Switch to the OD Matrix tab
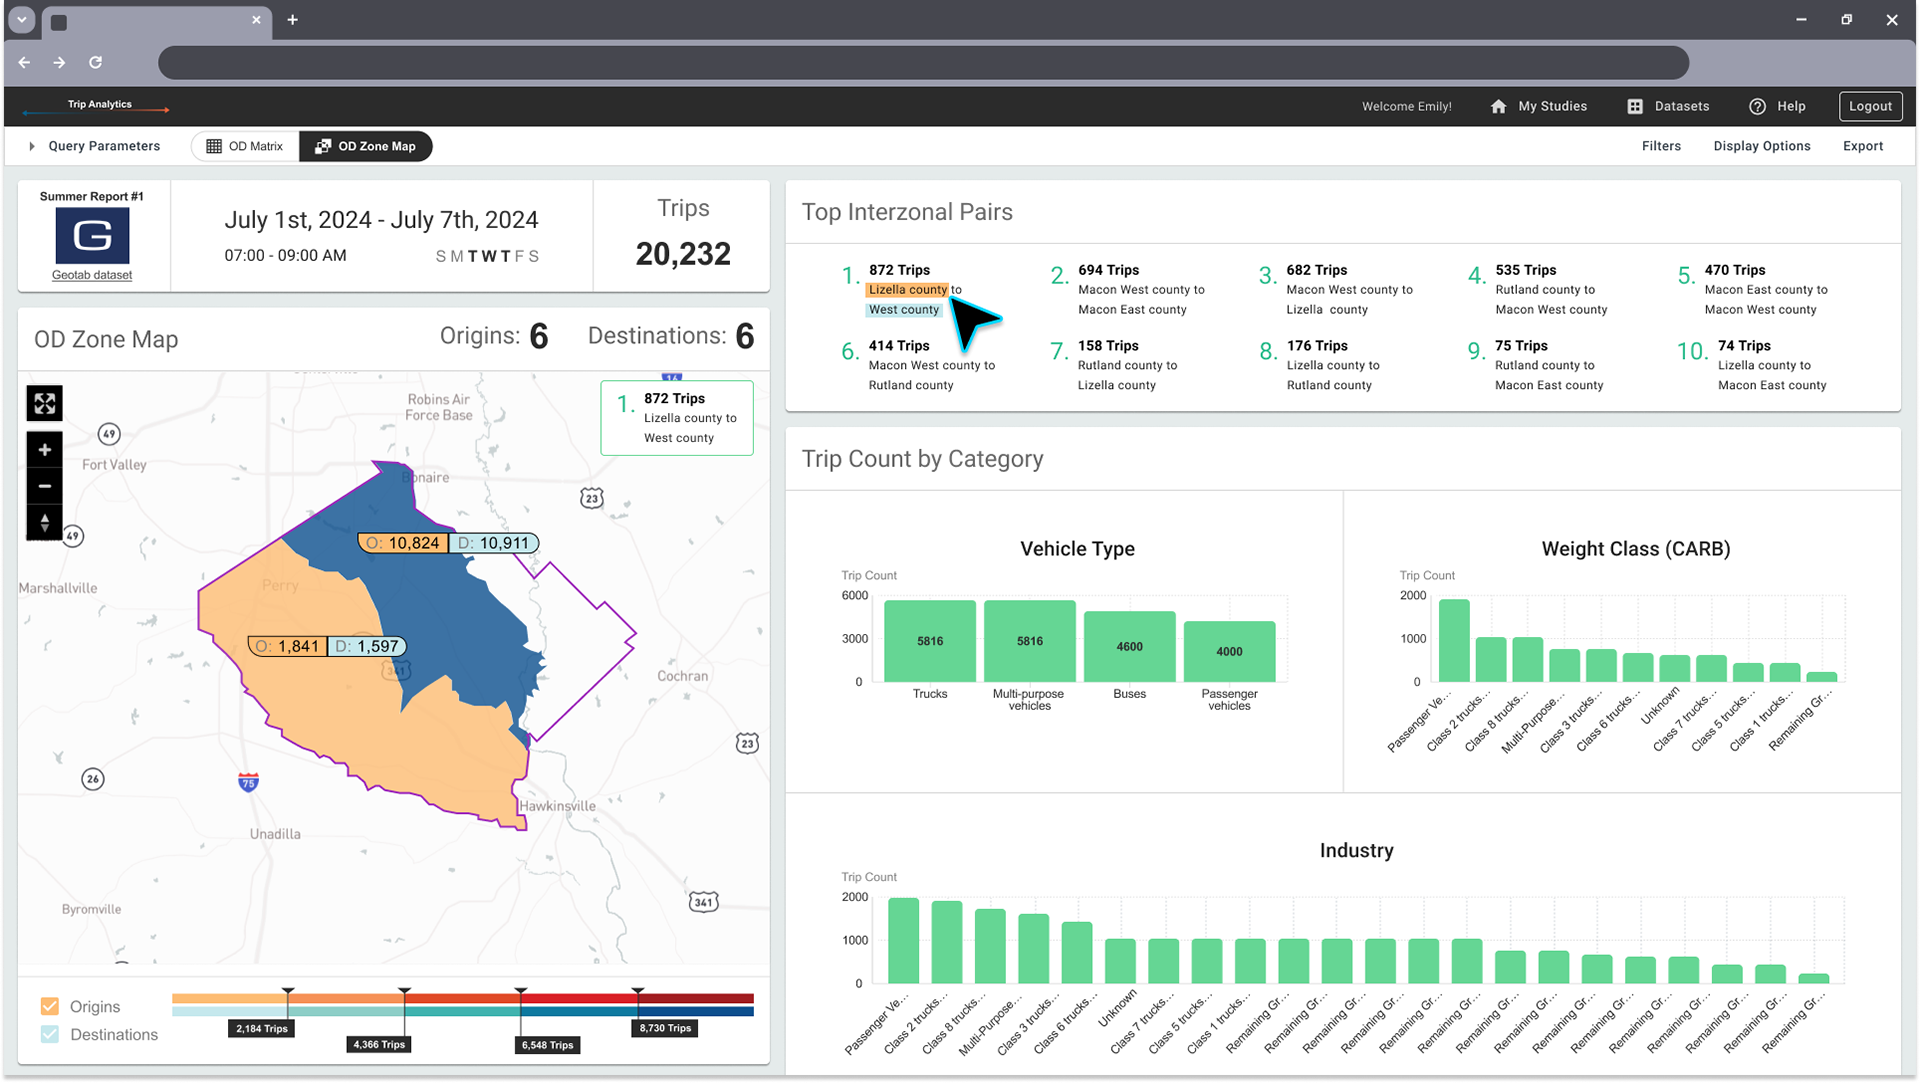Viewport: 1920px width, 1083px height. point(245,146)
